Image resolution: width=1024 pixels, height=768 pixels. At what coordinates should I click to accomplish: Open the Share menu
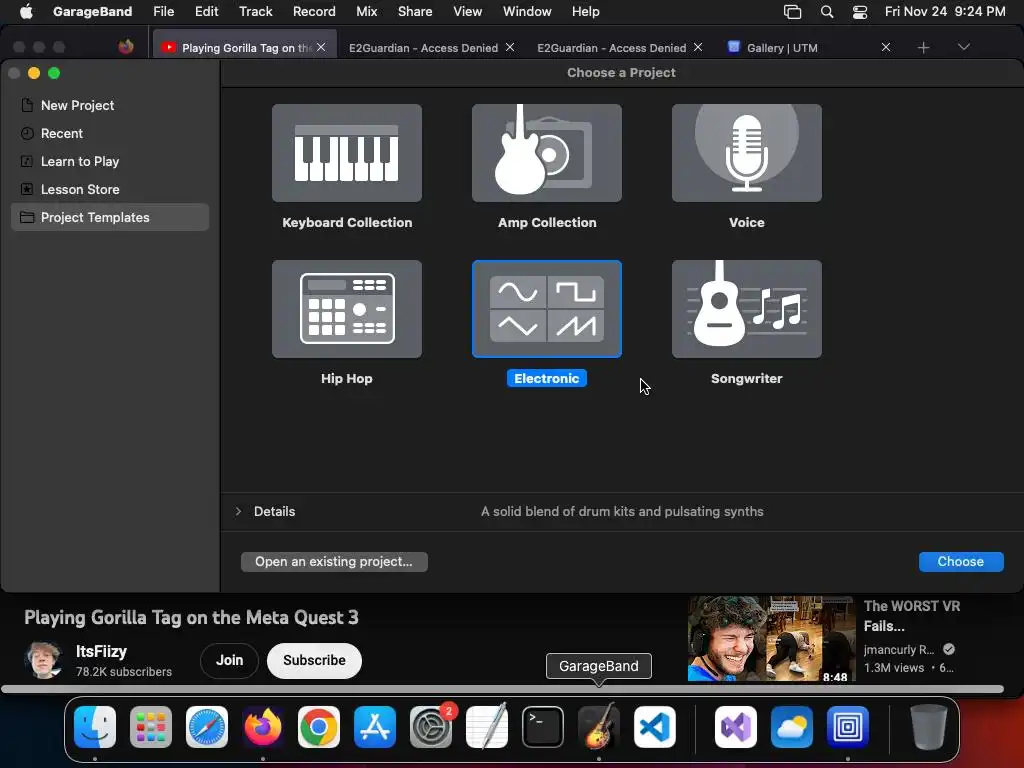pos(415,11)
